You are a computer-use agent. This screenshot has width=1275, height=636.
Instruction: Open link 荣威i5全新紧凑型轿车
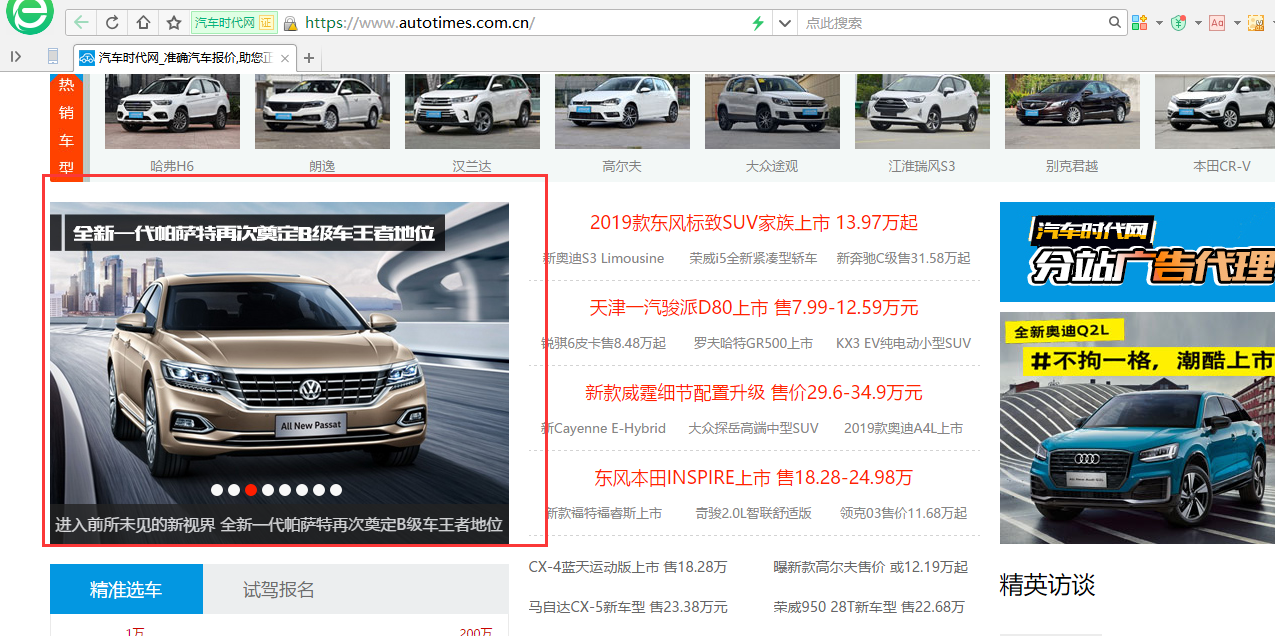(x=753, y=258)
